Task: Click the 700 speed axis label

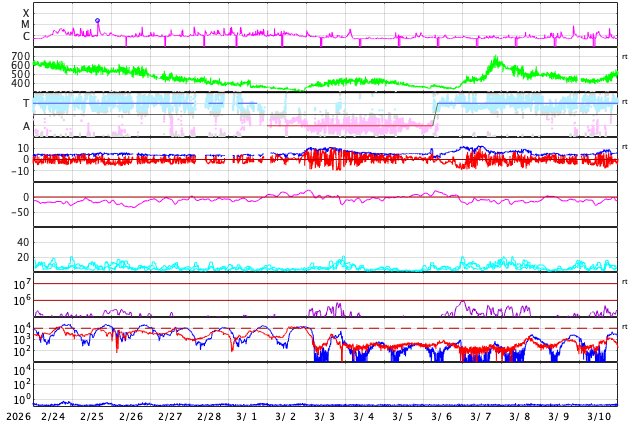Action: click(x=20, y=56)
